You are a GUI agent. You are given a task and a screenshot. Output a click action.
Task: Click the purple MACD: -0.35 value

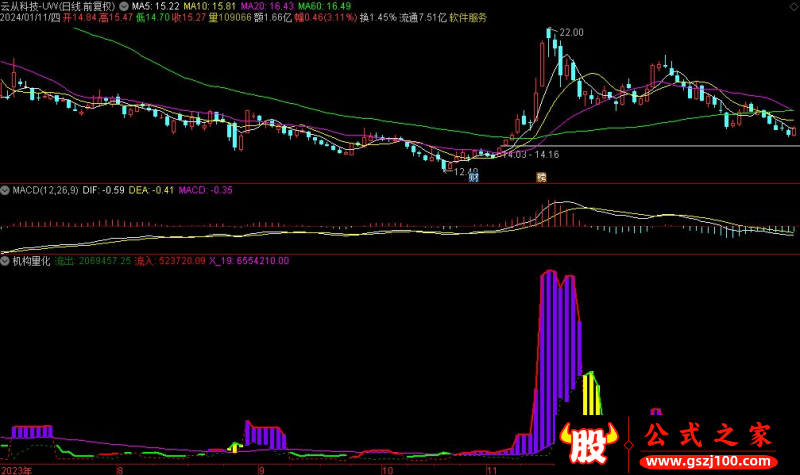(x=206, y=190)
